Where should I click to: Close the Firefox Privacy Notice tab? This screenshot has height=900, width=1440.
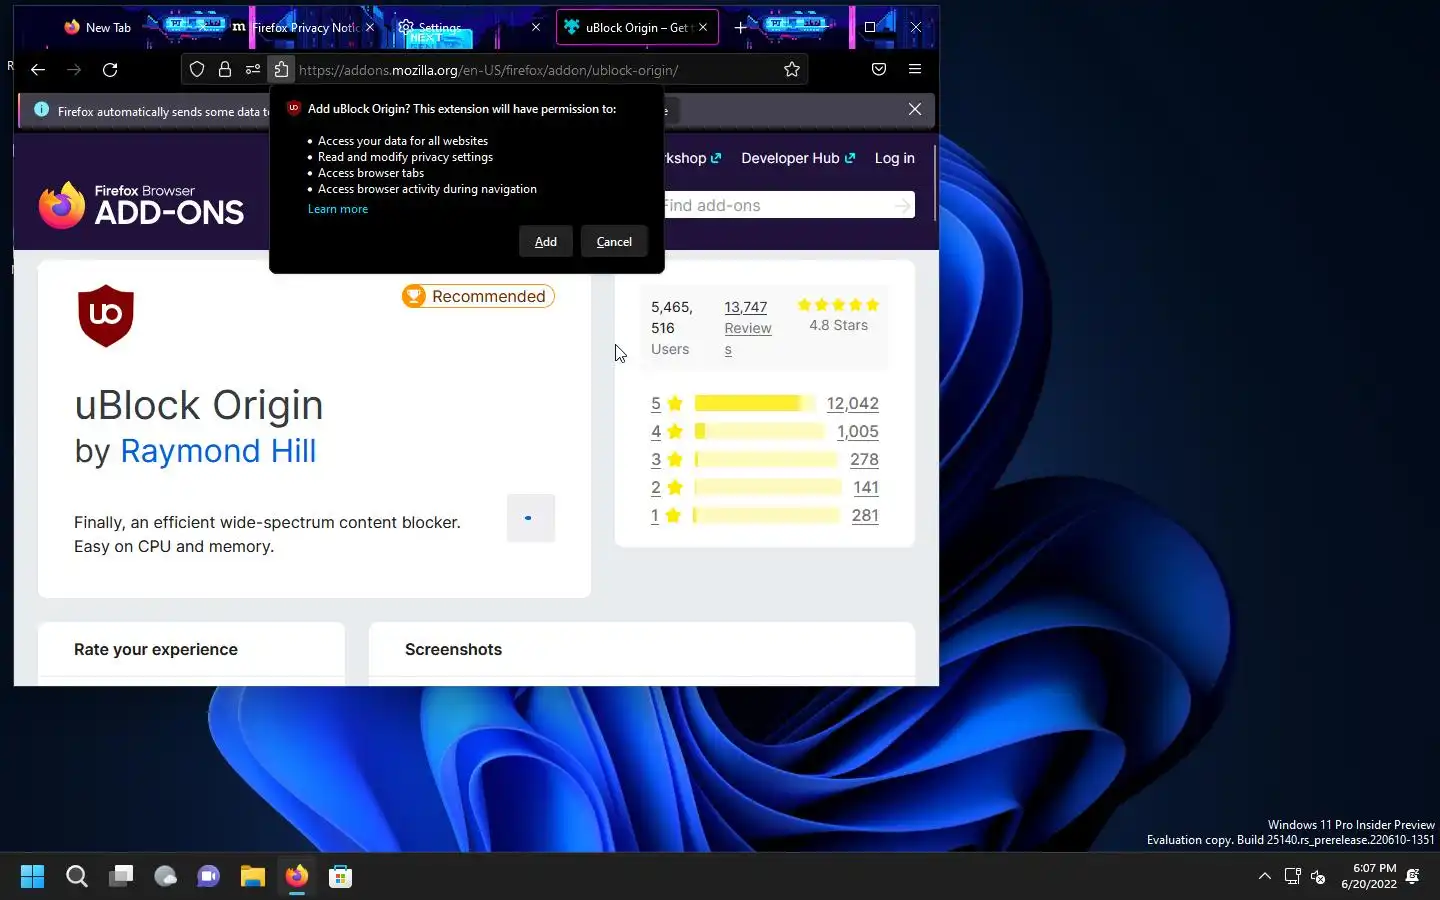coord(370,27)
